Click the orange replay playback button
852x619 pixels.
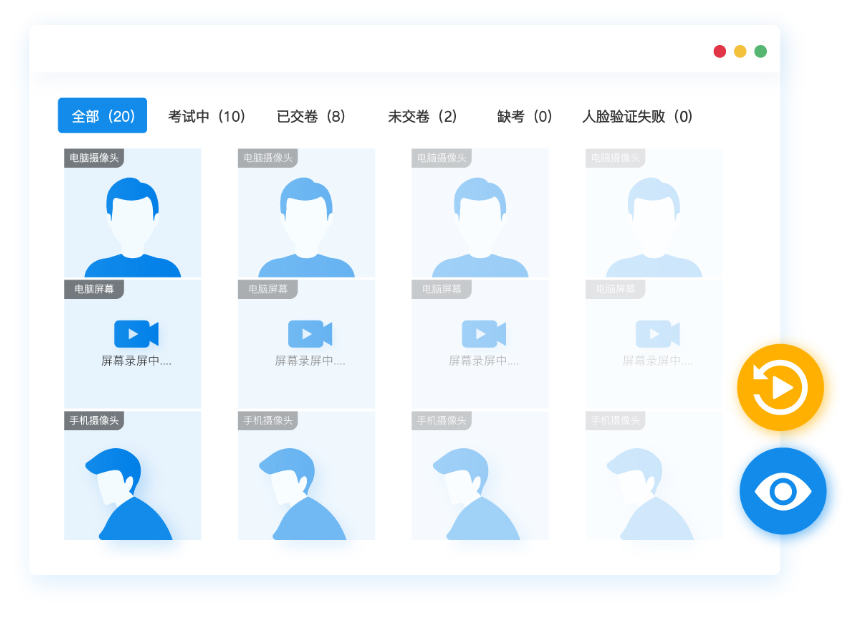click(780, 387)
